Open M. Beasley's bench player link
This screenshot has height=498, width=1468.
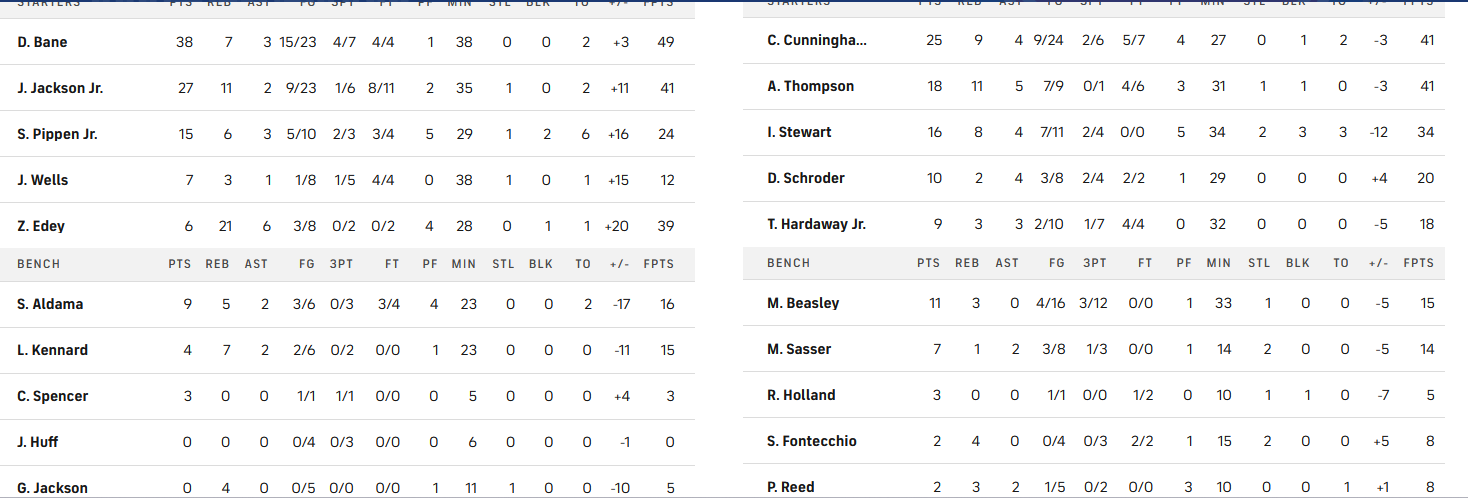tap(803, 303)
